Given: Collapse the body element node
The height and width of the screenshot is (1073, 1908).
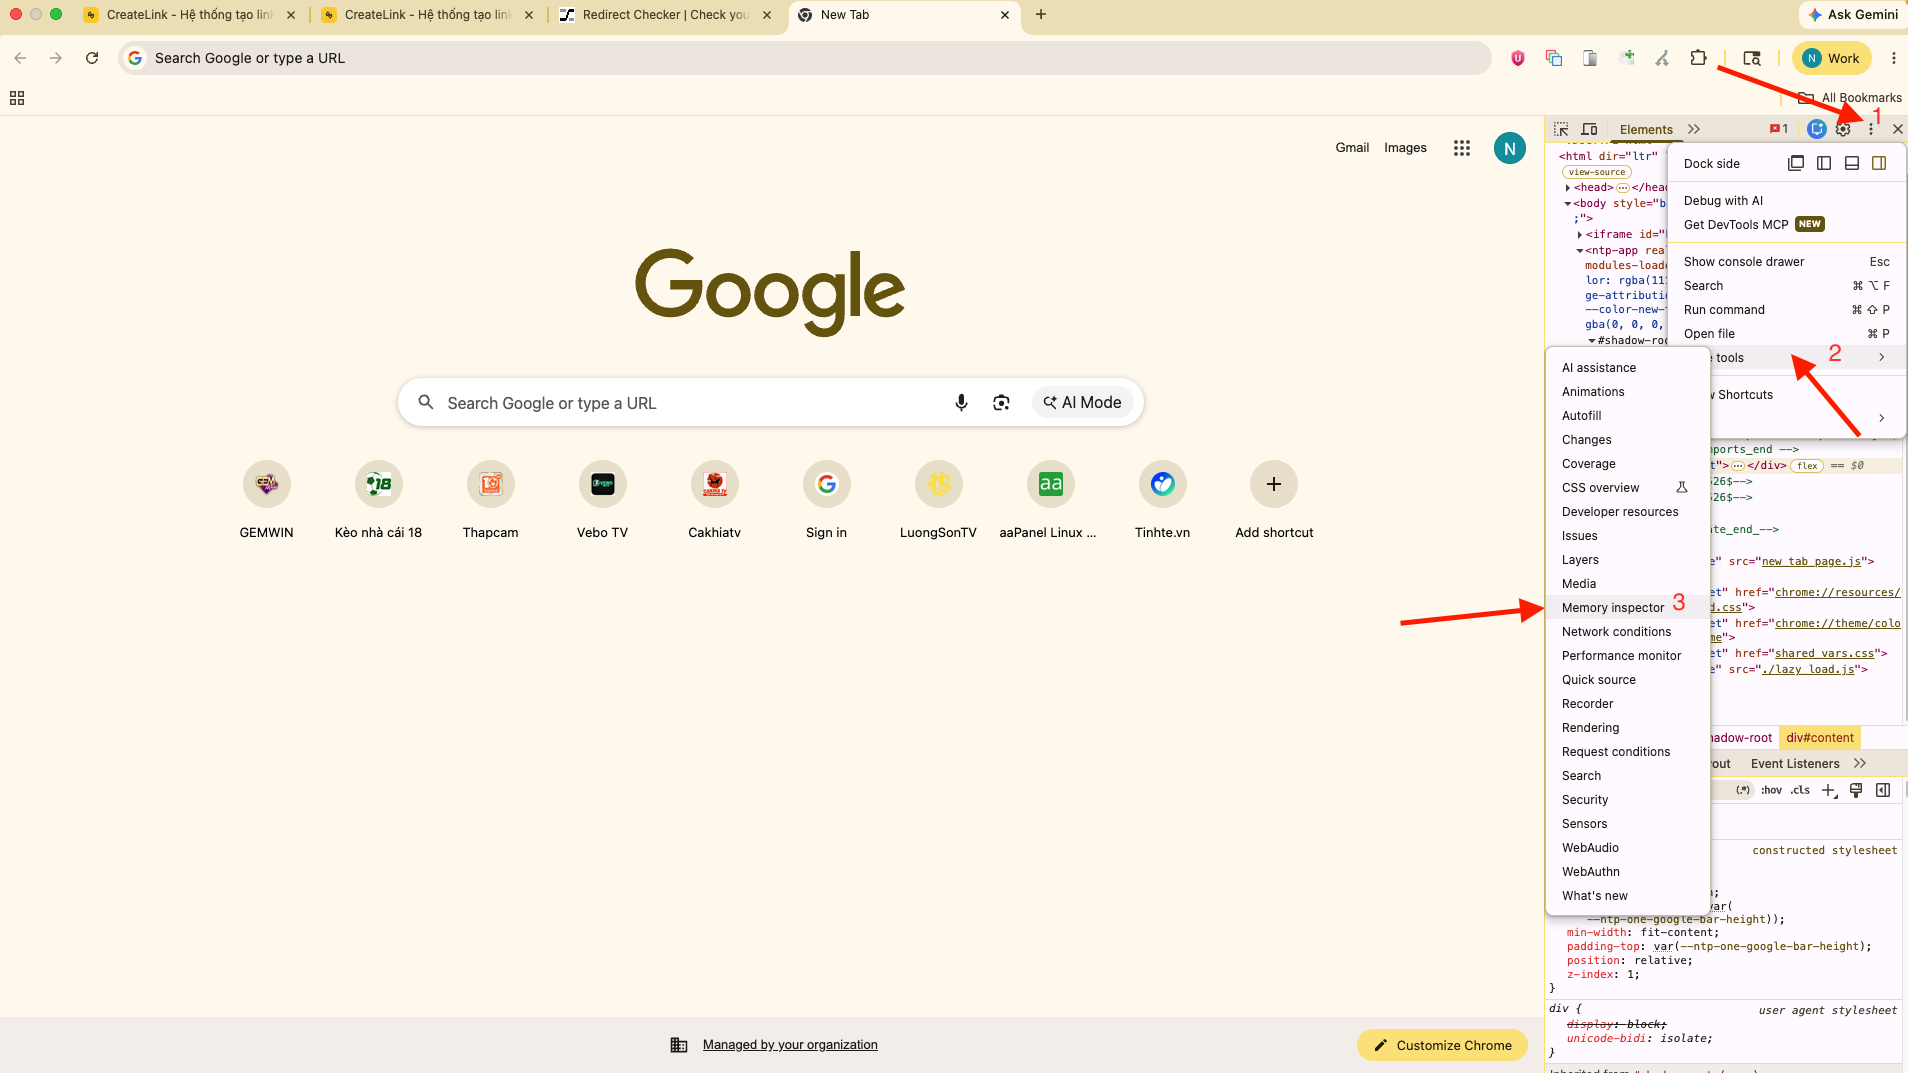Looking at the screenshot, I should [x=1567, y=204].
